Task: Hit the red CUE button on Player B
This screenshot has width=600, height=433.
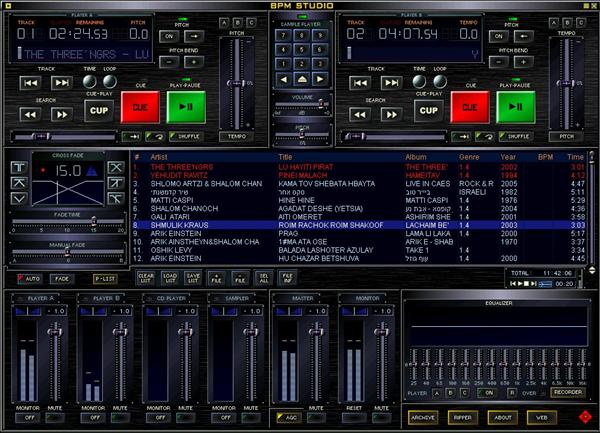Action: (x=470, y=107)
